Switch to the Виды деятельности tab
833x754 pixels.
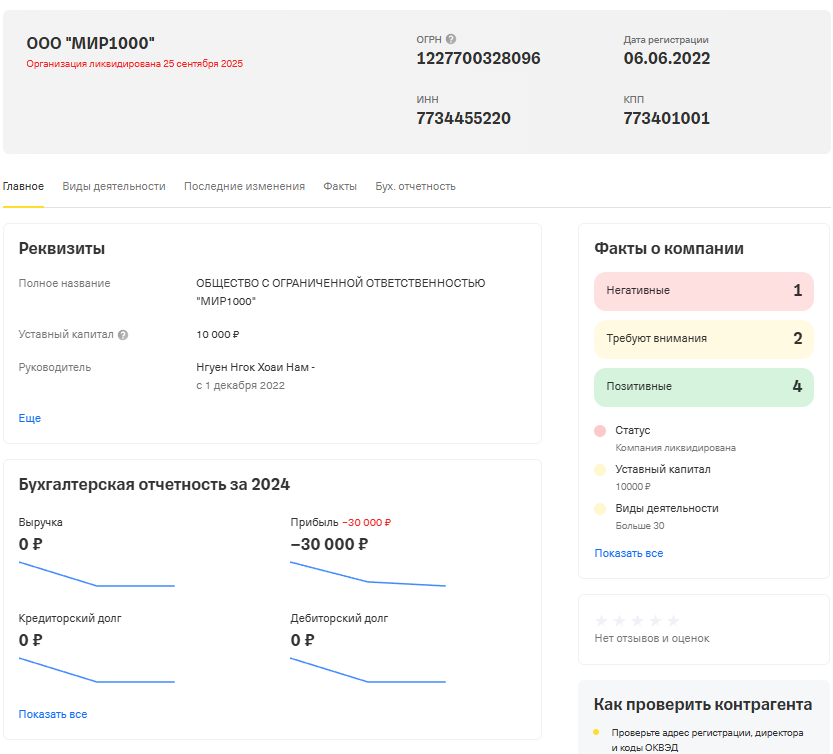point(114,186)
